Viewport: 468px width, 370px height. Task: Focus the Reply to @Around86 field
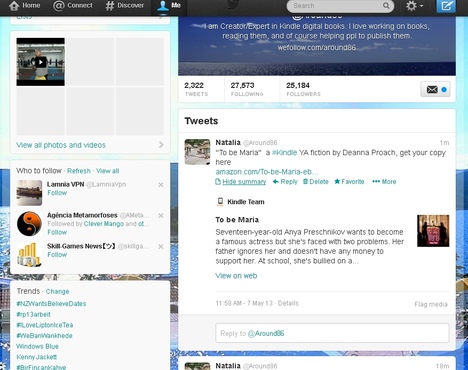332,333
